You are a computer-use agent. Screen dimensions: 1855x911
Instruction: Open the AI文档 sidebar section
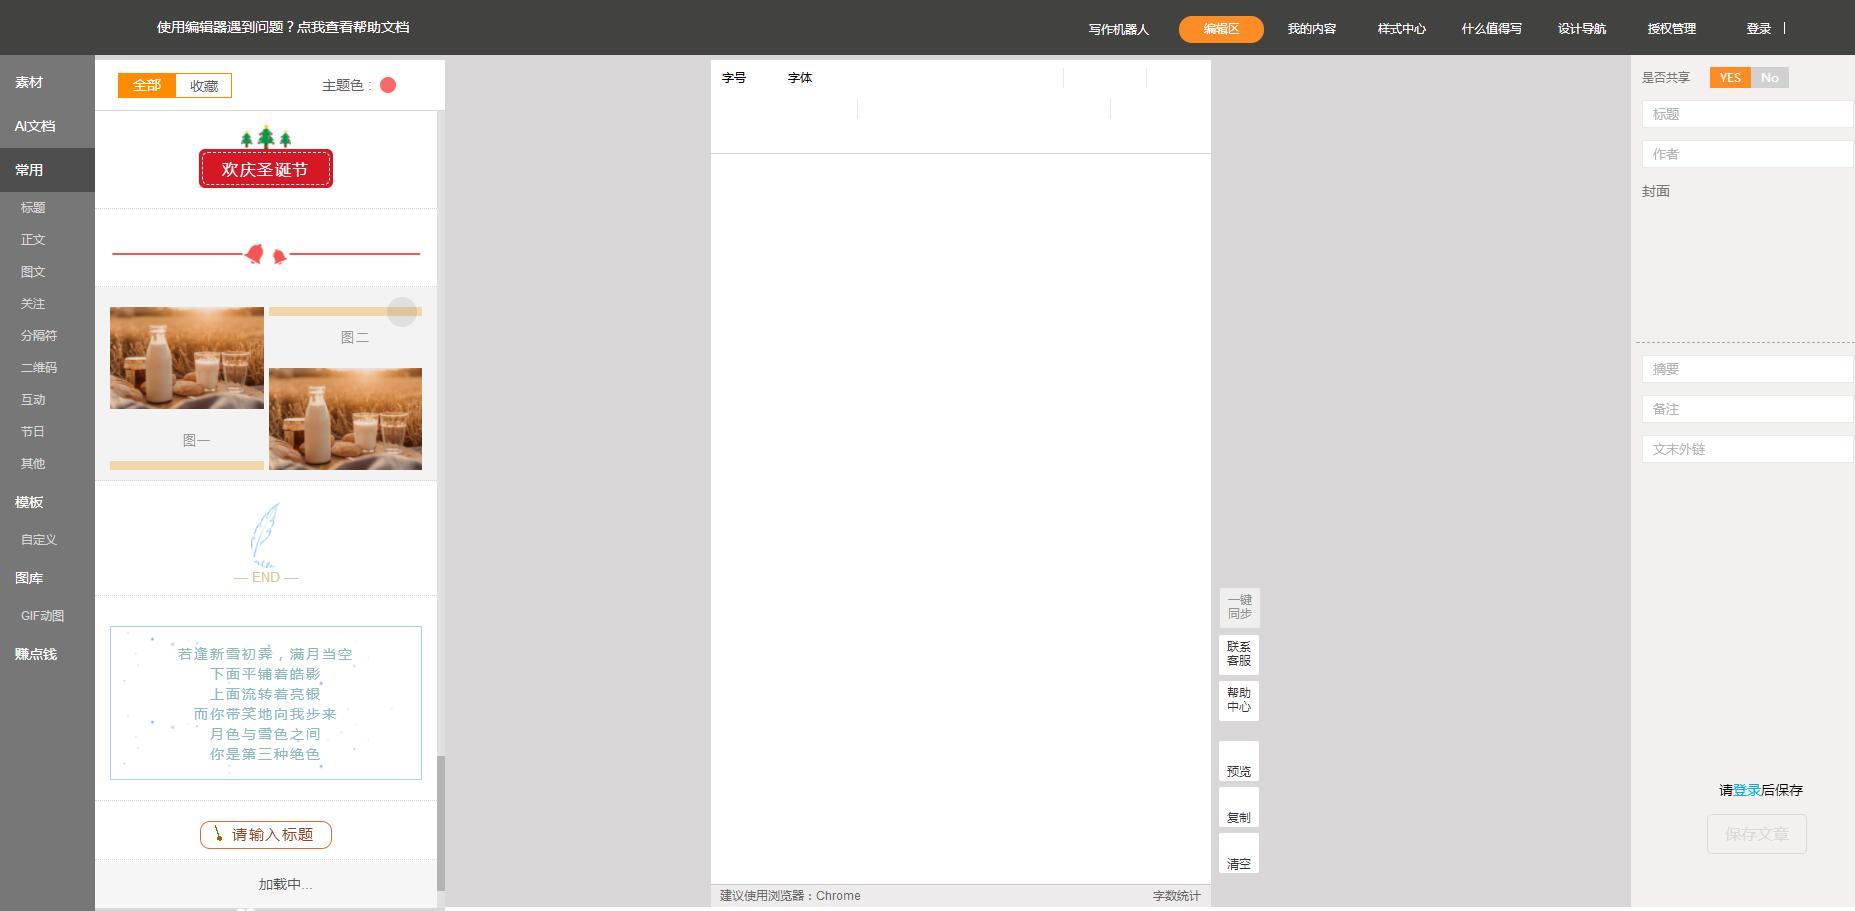coord(47,127)
